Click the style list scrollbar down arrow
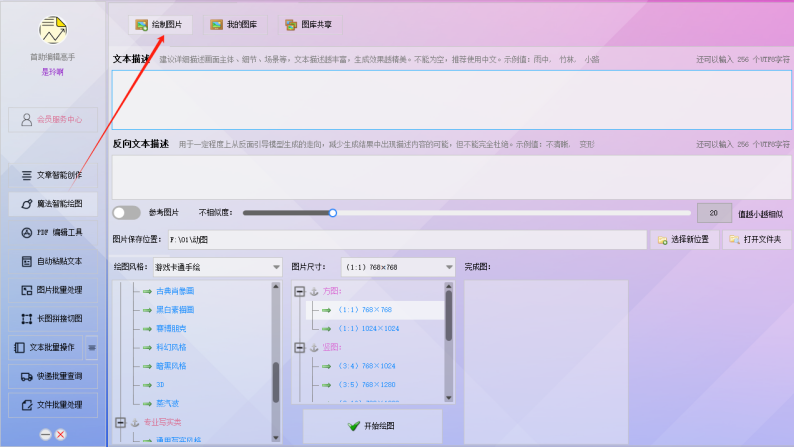The width and height of the screenshot is (794, 447). pyautogui.click(x=276, y=438)
